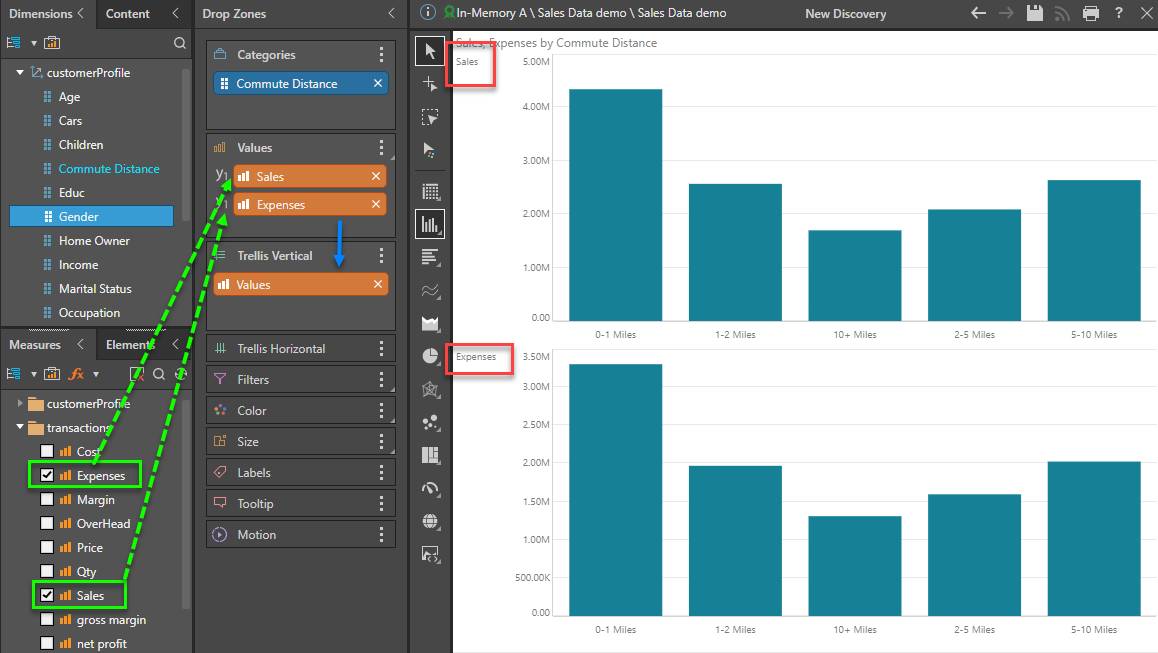Uncheck the Sales measure checkbox
1158x653 pixels.
click(x=47, y=595)
